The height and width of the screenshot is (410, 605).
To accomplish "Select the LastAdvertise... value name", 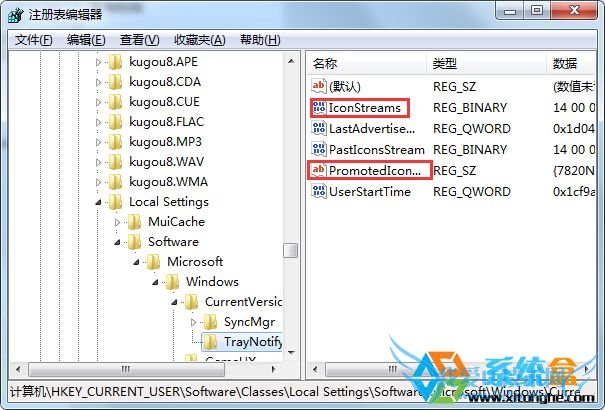I will tap(372, 128).
